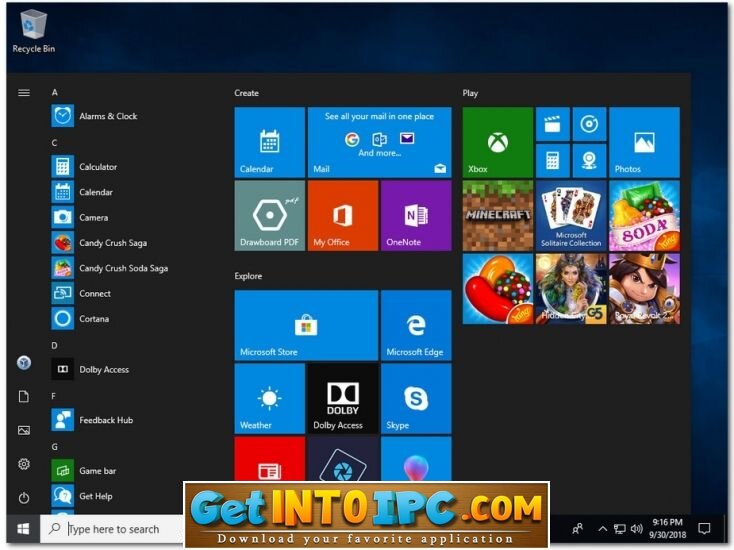This screenshot has height=550, width=734.
Task: Open the Paint 3D tile
Action: [x=416, y=459]
